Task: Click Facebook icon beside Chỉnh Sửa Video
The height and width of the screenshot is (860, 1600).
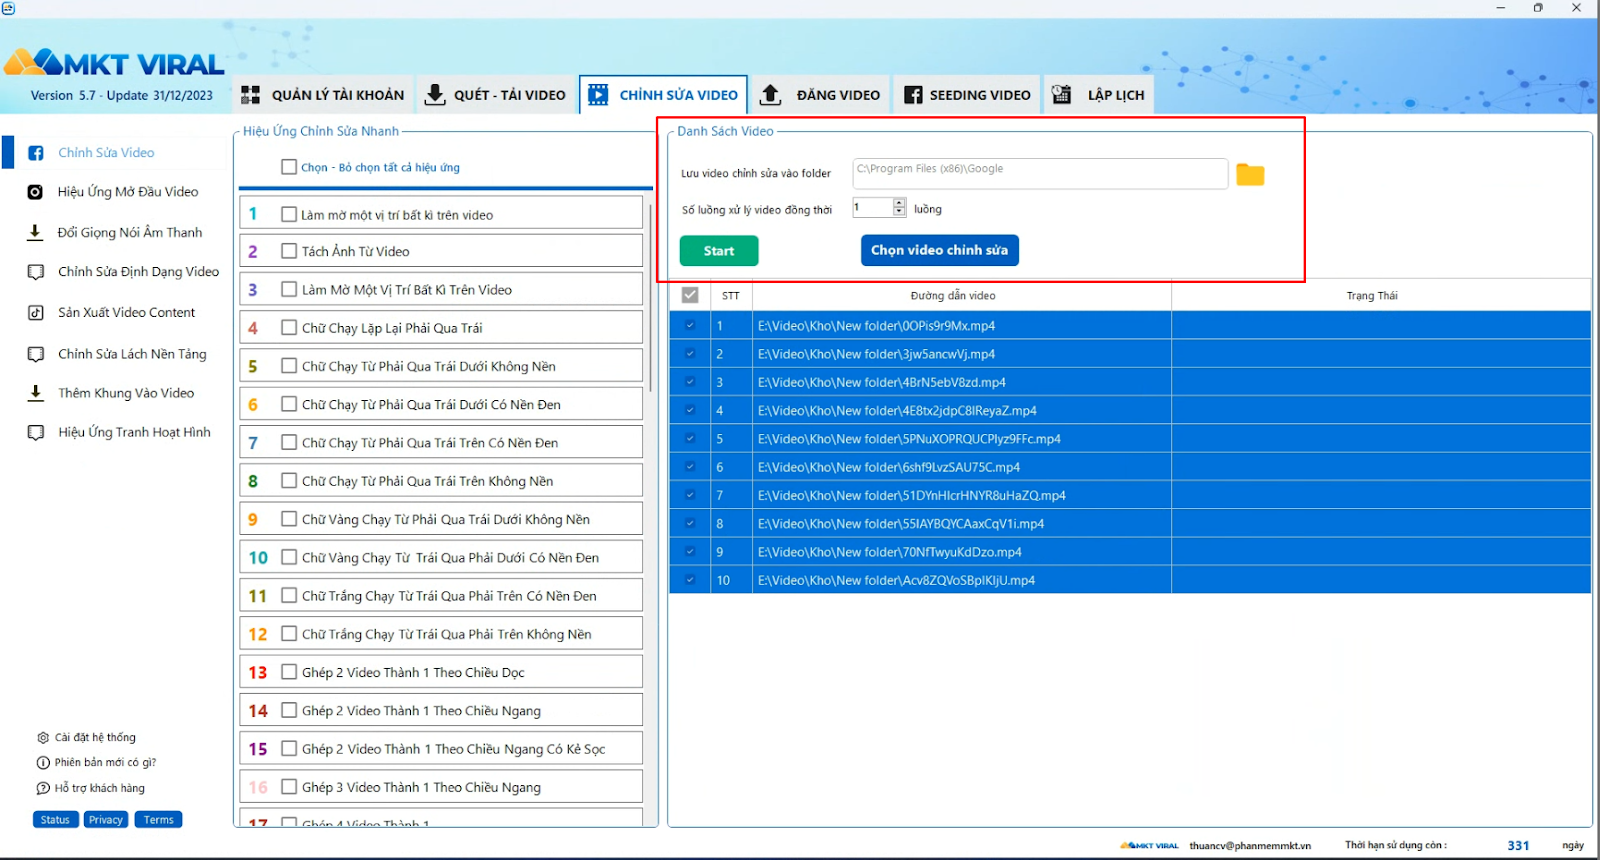Action: click(x=36, y=153)
